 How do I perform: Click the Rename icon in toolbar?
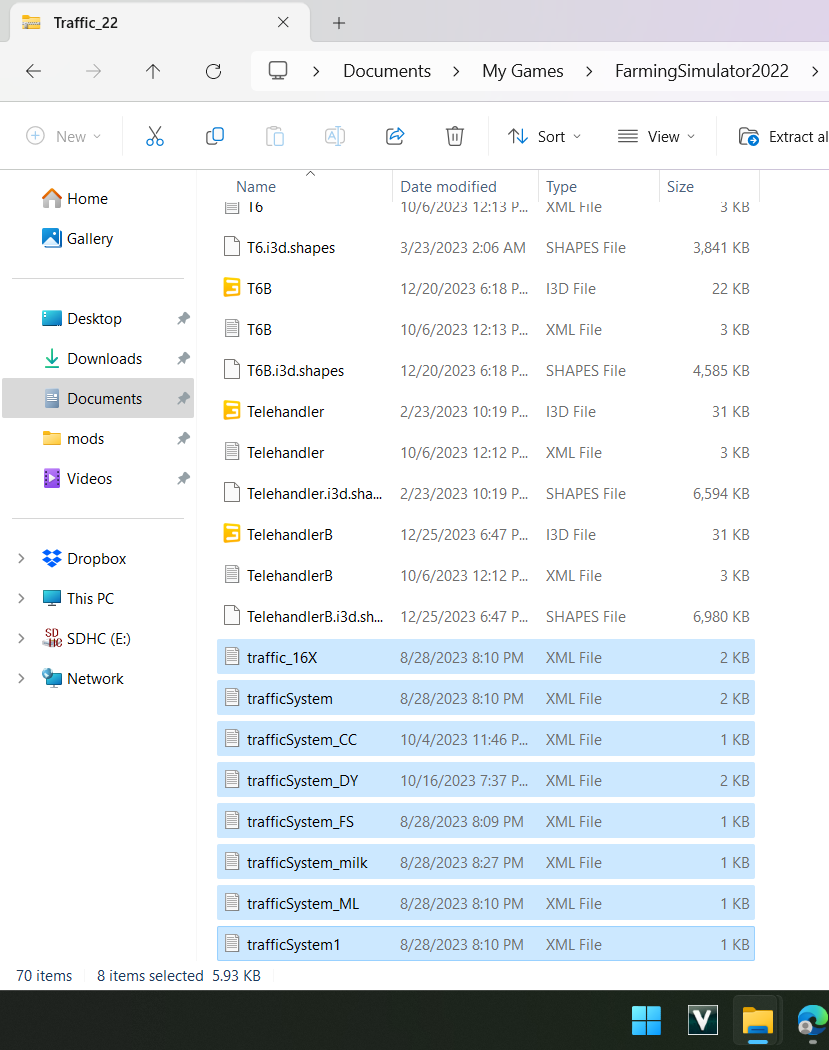[335, 137]
